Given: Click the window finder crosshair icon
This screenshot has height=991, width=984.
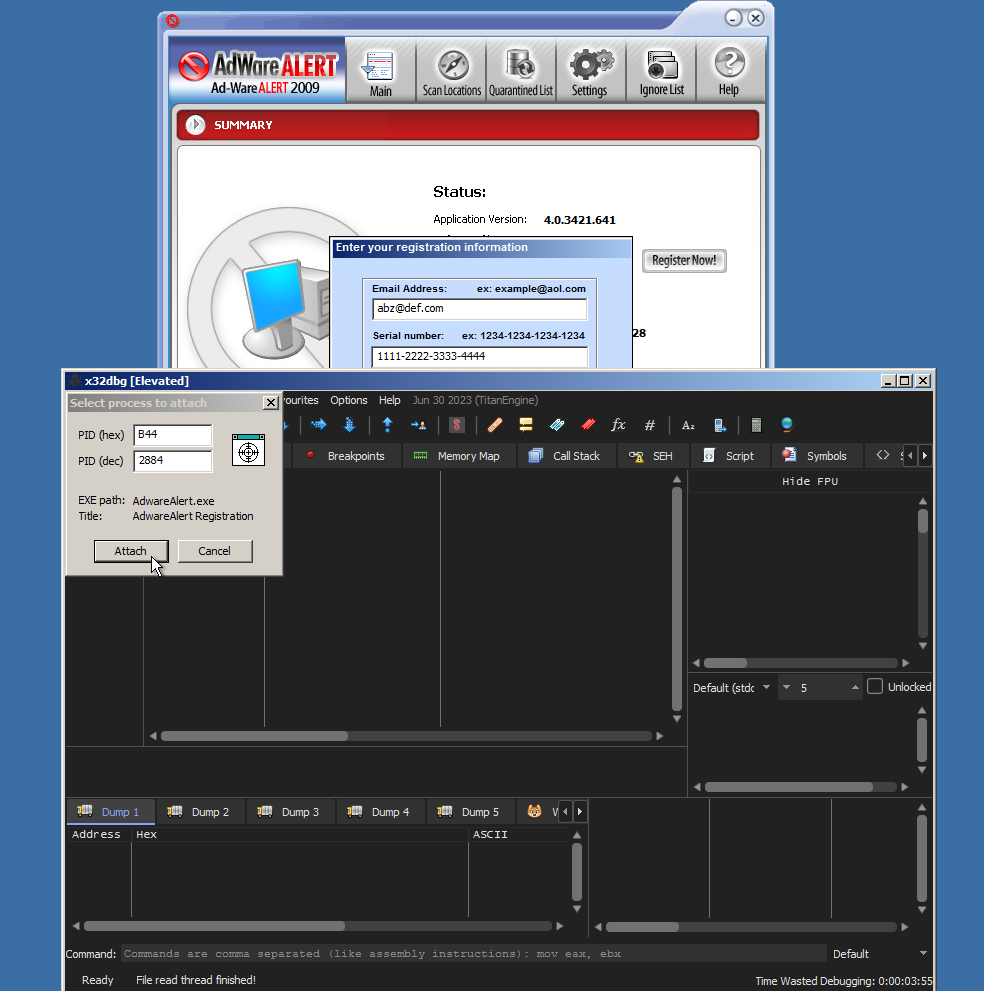Looking at the screenshot, I should point(248,450).
